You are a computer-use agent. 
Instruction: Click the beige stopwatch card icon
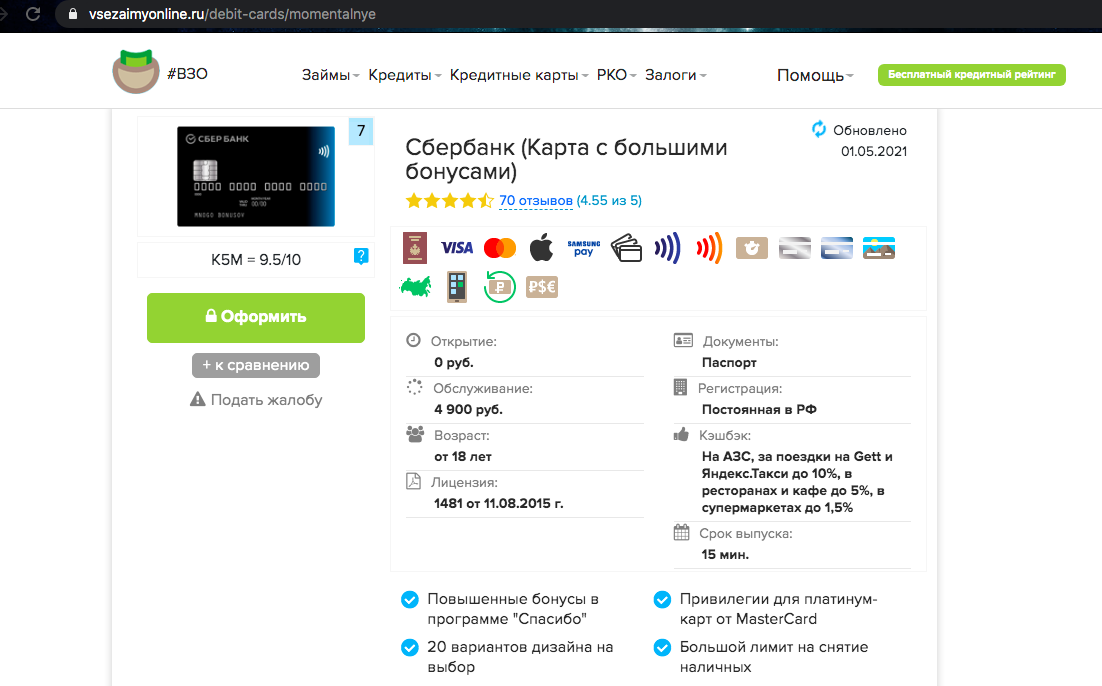[752, 248]
